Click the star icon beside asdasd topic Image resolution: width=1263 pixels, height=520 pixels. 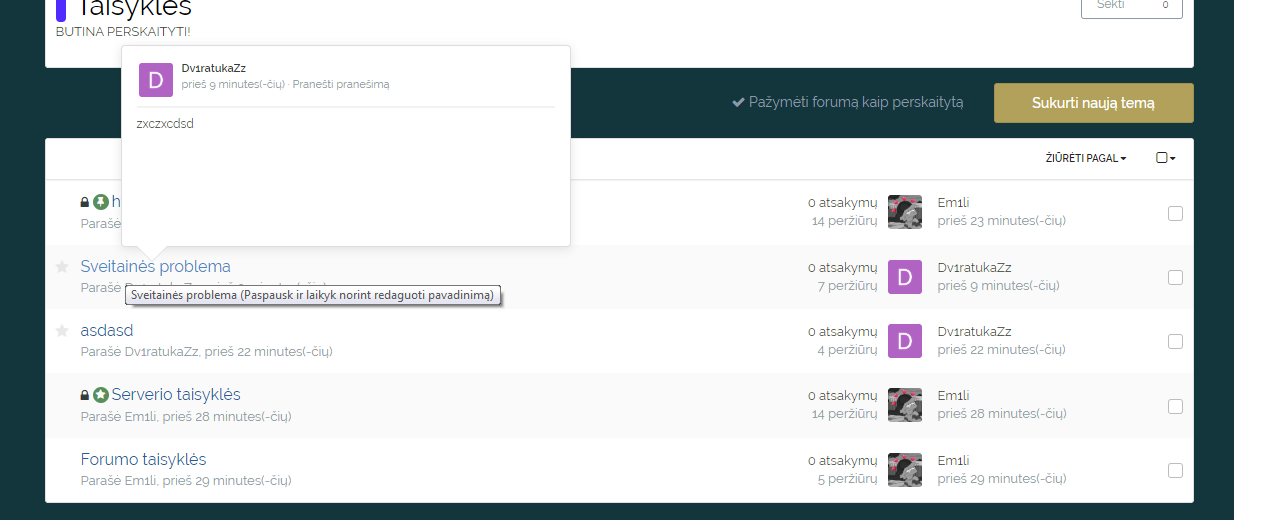[62, 331]
